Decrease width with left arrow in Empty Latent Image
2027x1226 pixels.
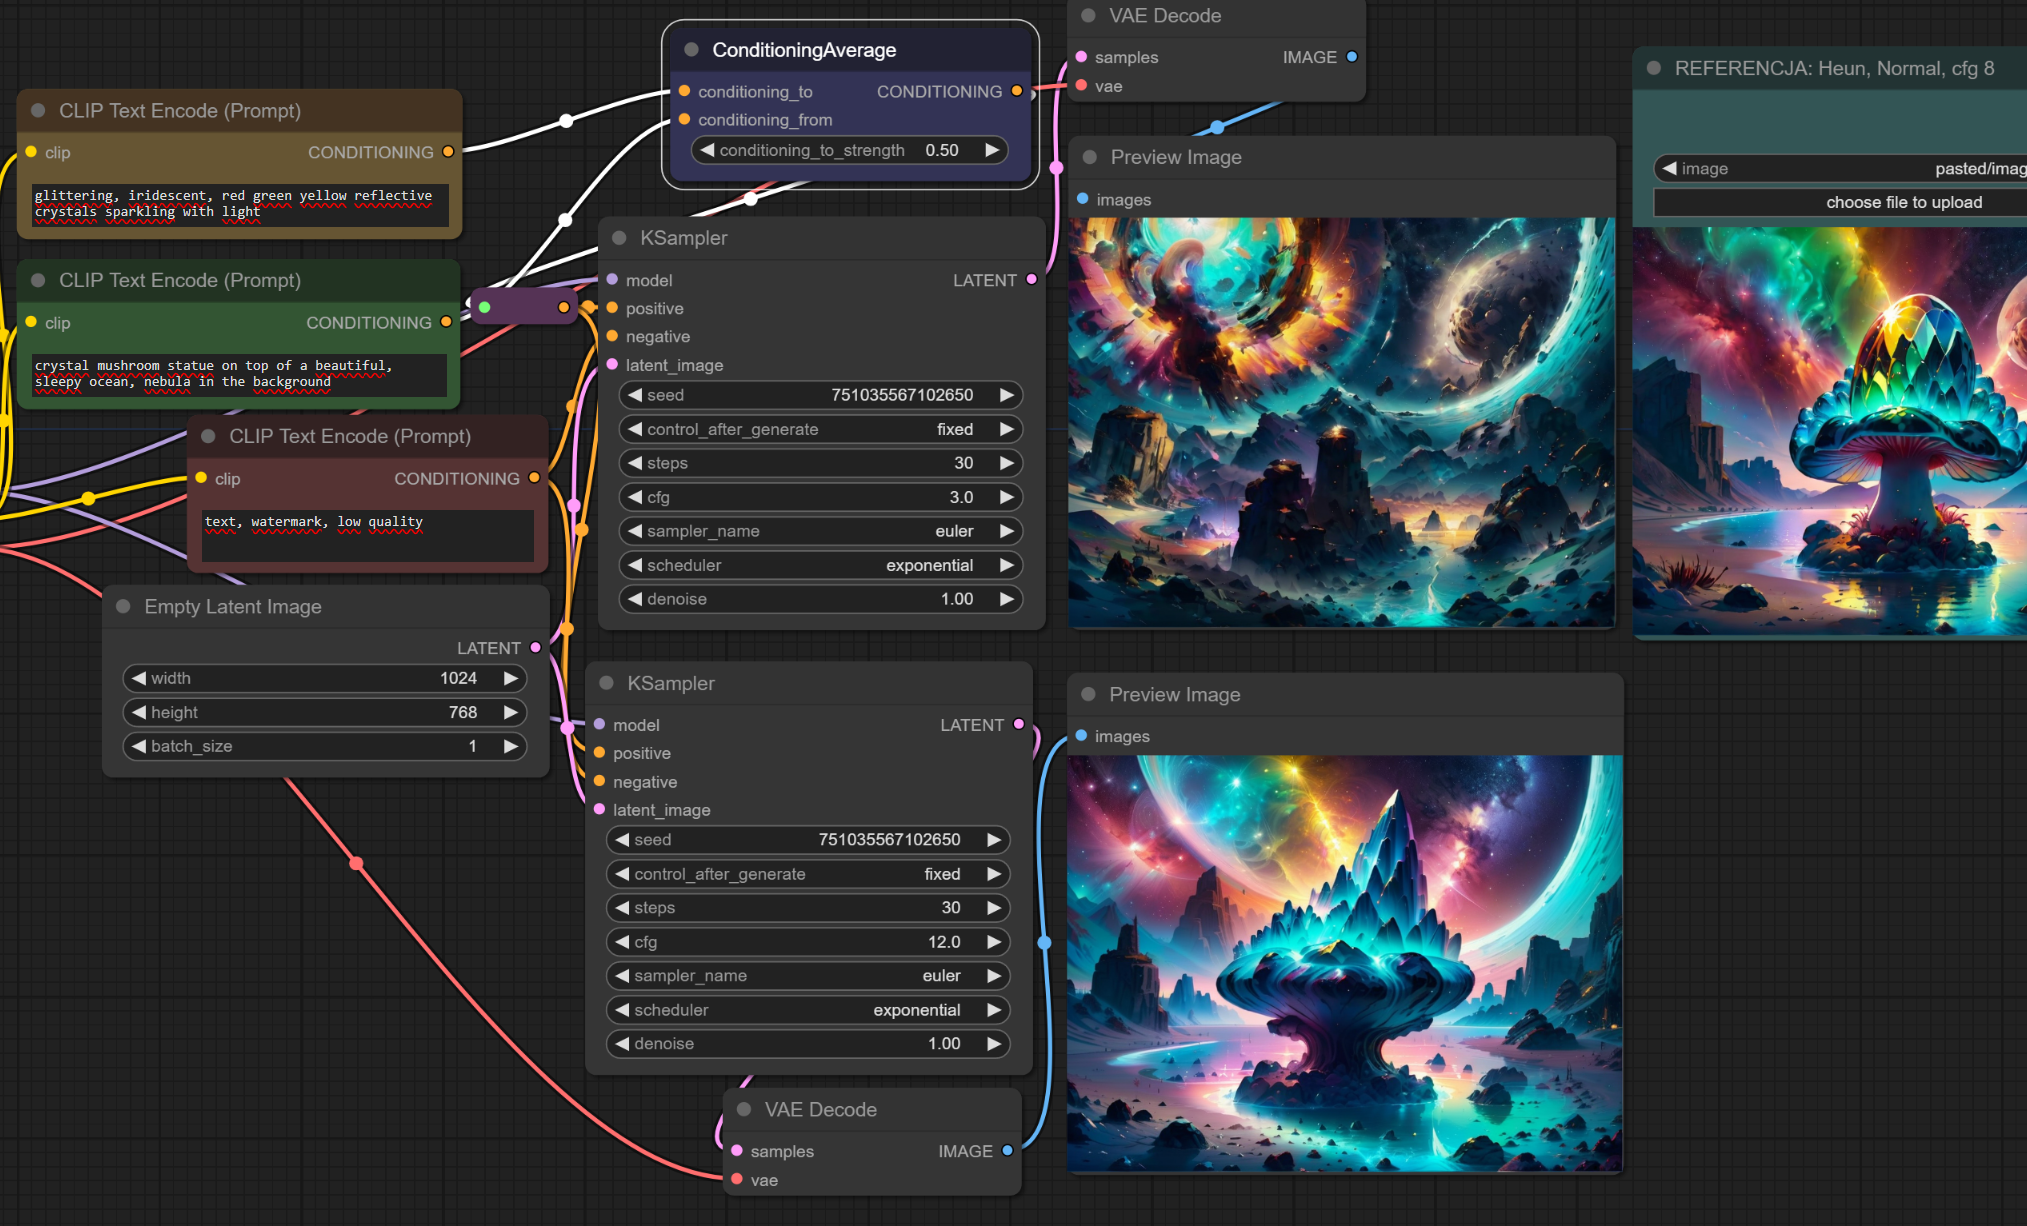[x=139, y=678]
